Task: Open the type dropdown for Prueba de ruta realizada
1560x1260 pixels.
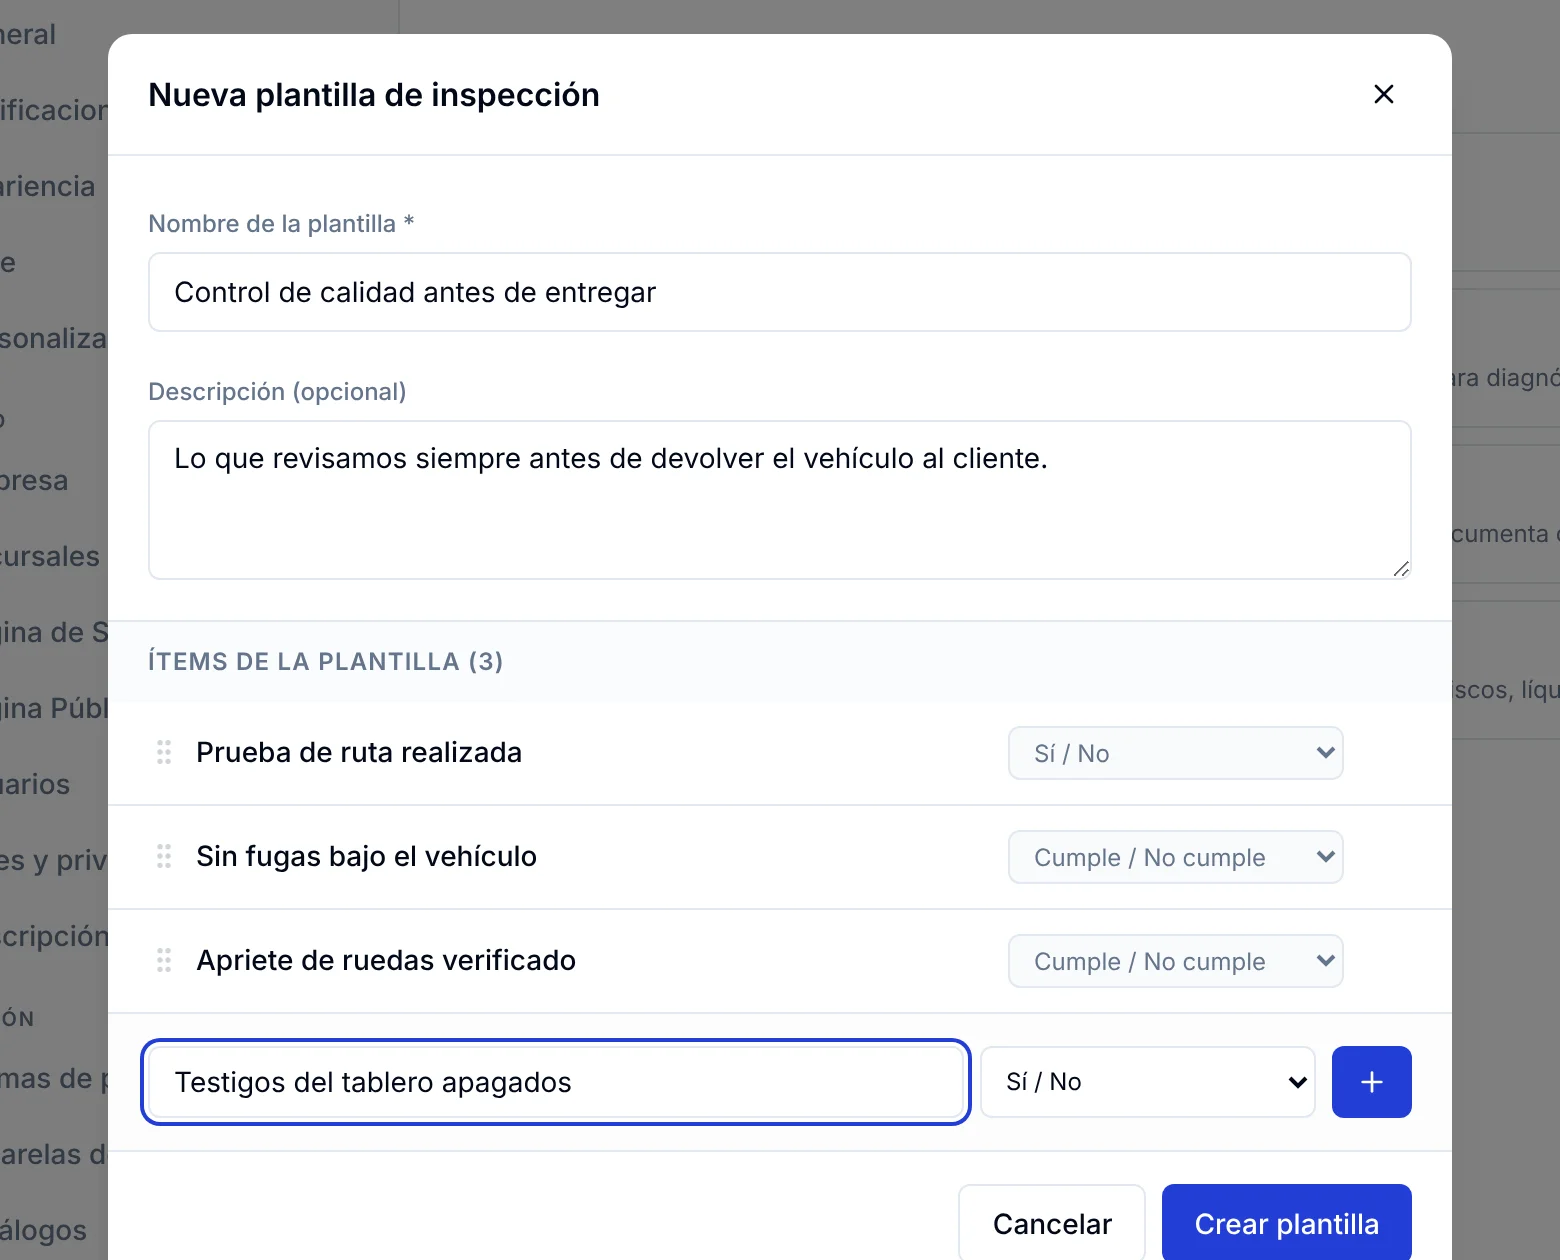Action: [1176, 753]
